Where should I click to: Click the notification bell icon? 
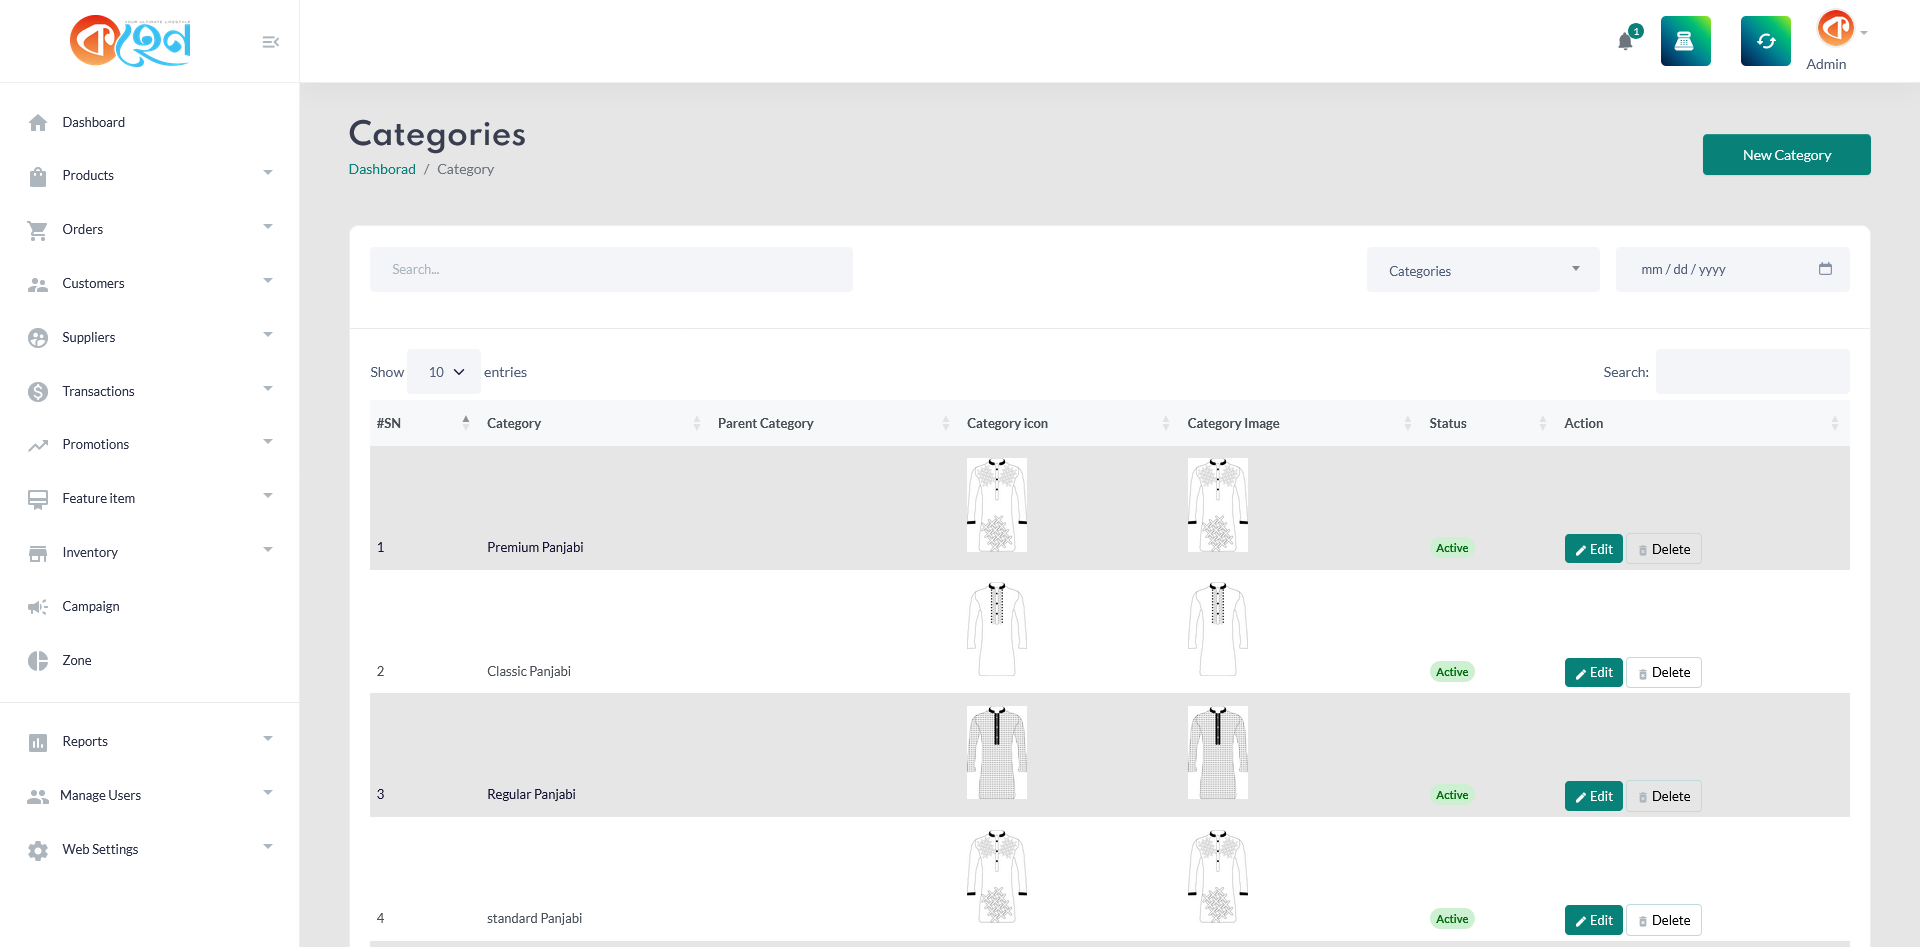(1626, 41)
